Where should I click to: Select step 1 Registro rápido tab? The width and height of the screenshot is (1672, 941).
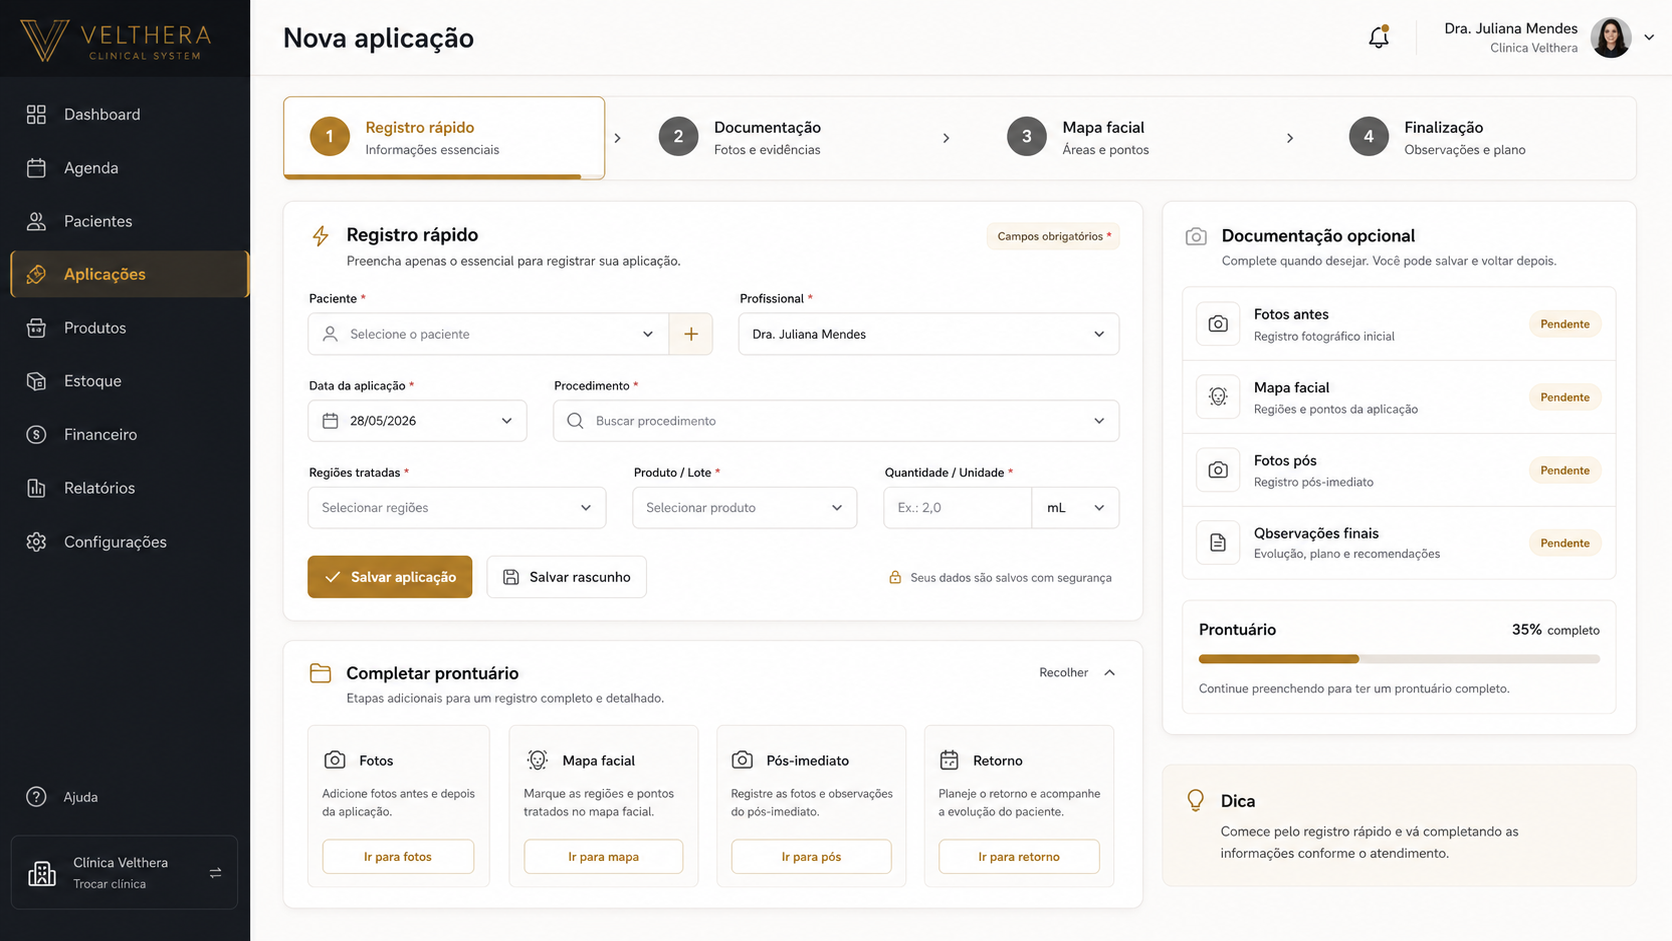pos(444,138)
